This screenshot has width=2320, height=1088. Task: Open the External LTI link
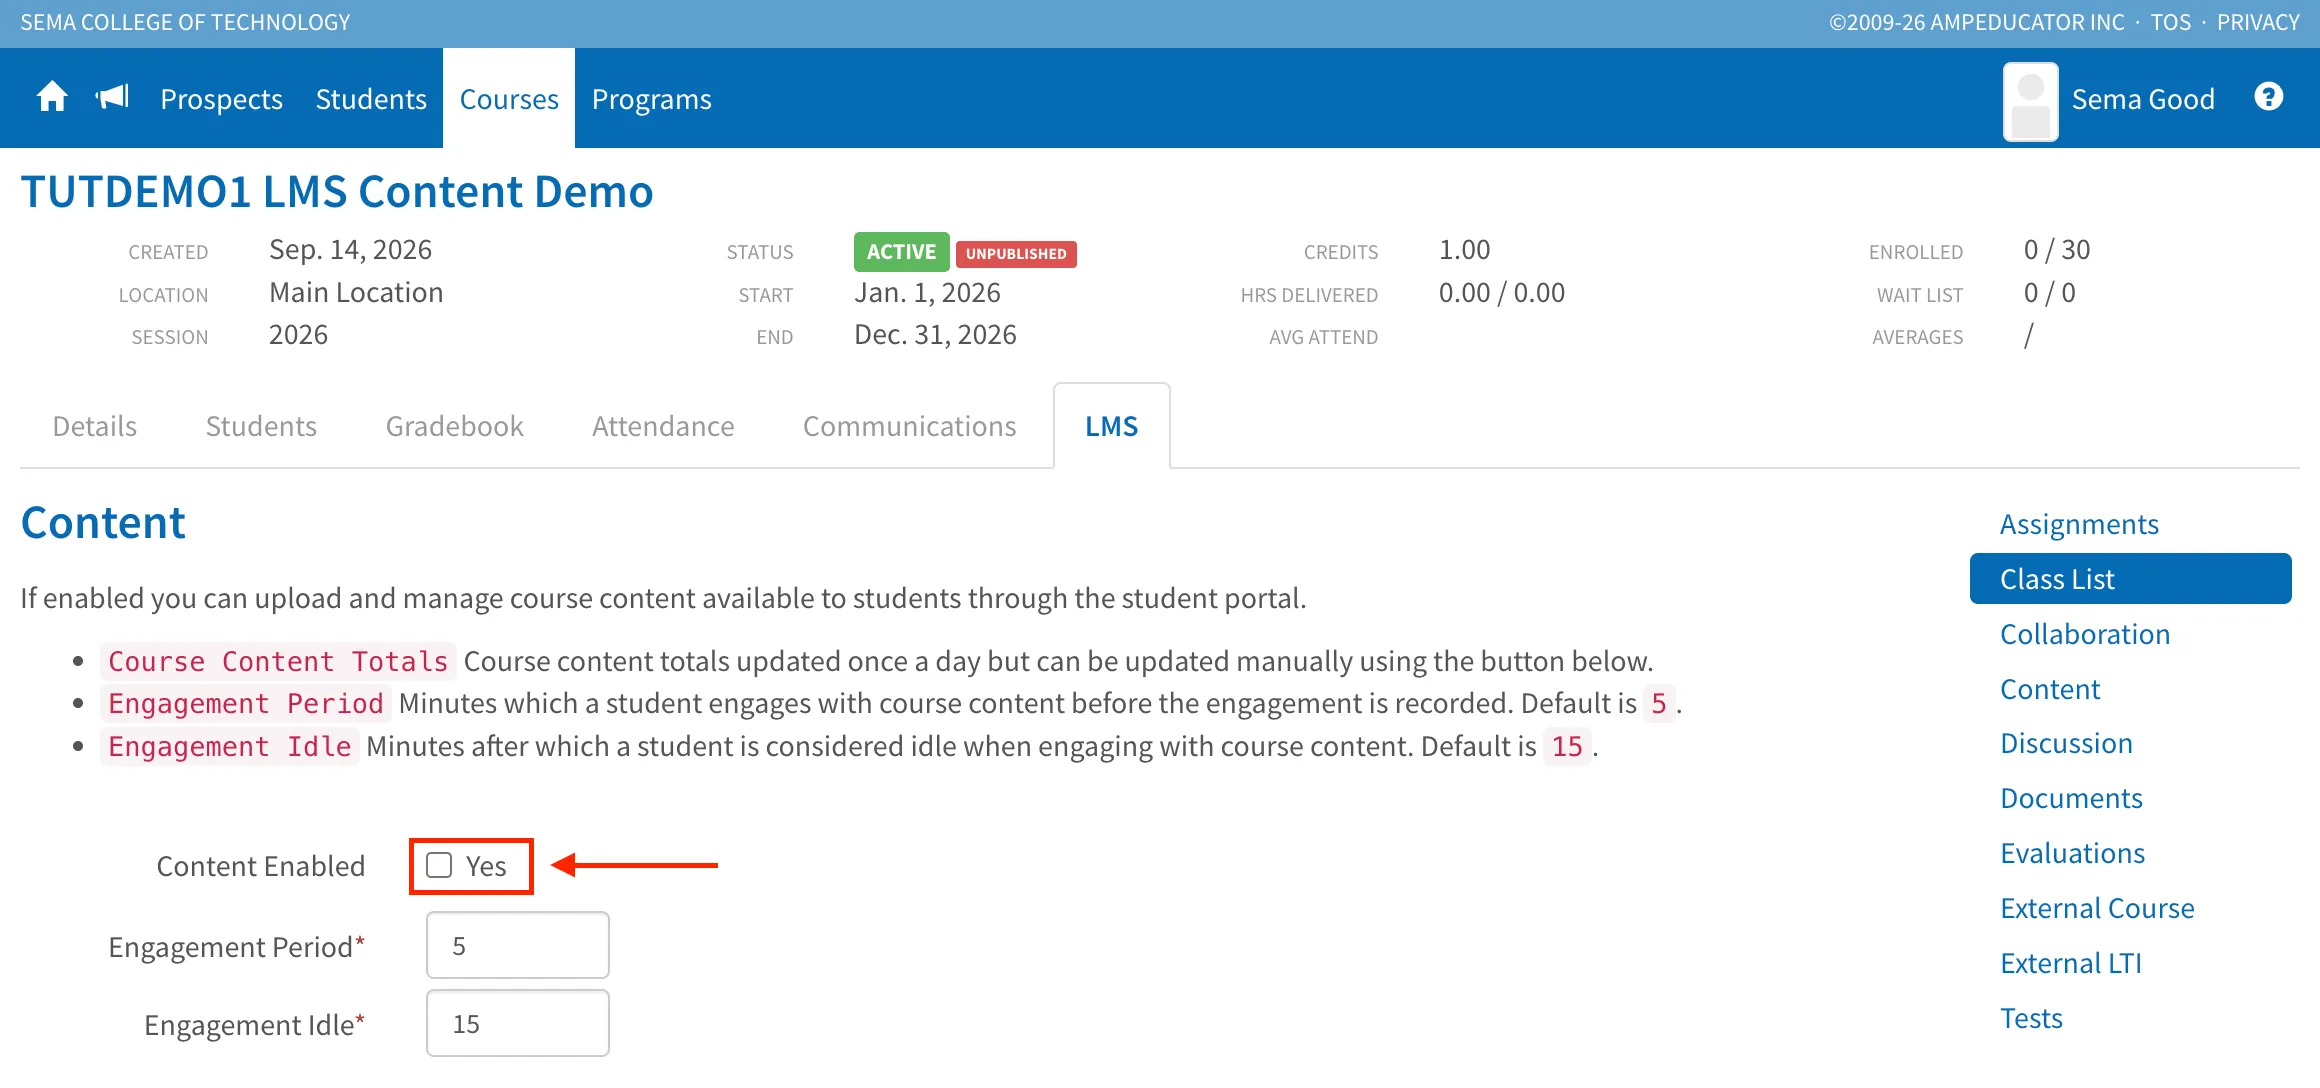(2071, 963)
